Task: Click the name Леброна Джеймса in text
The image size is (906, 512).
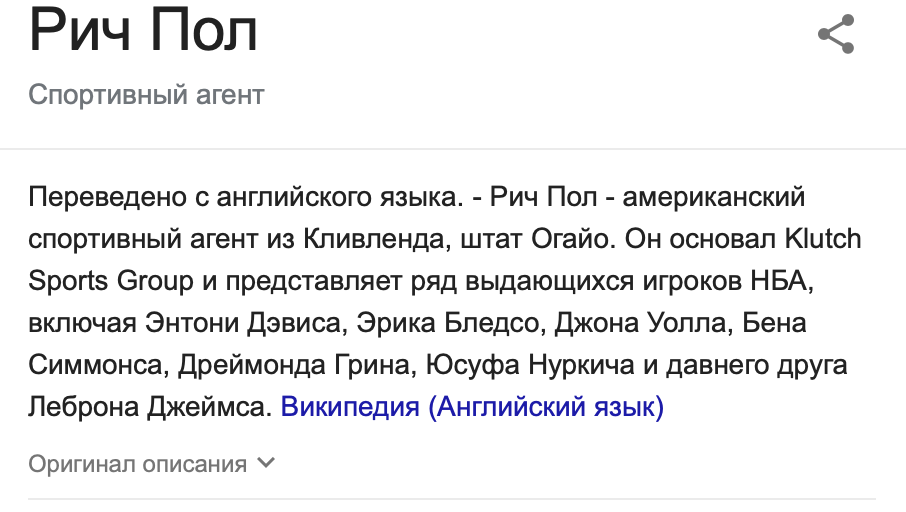Action: click(150, 407)
